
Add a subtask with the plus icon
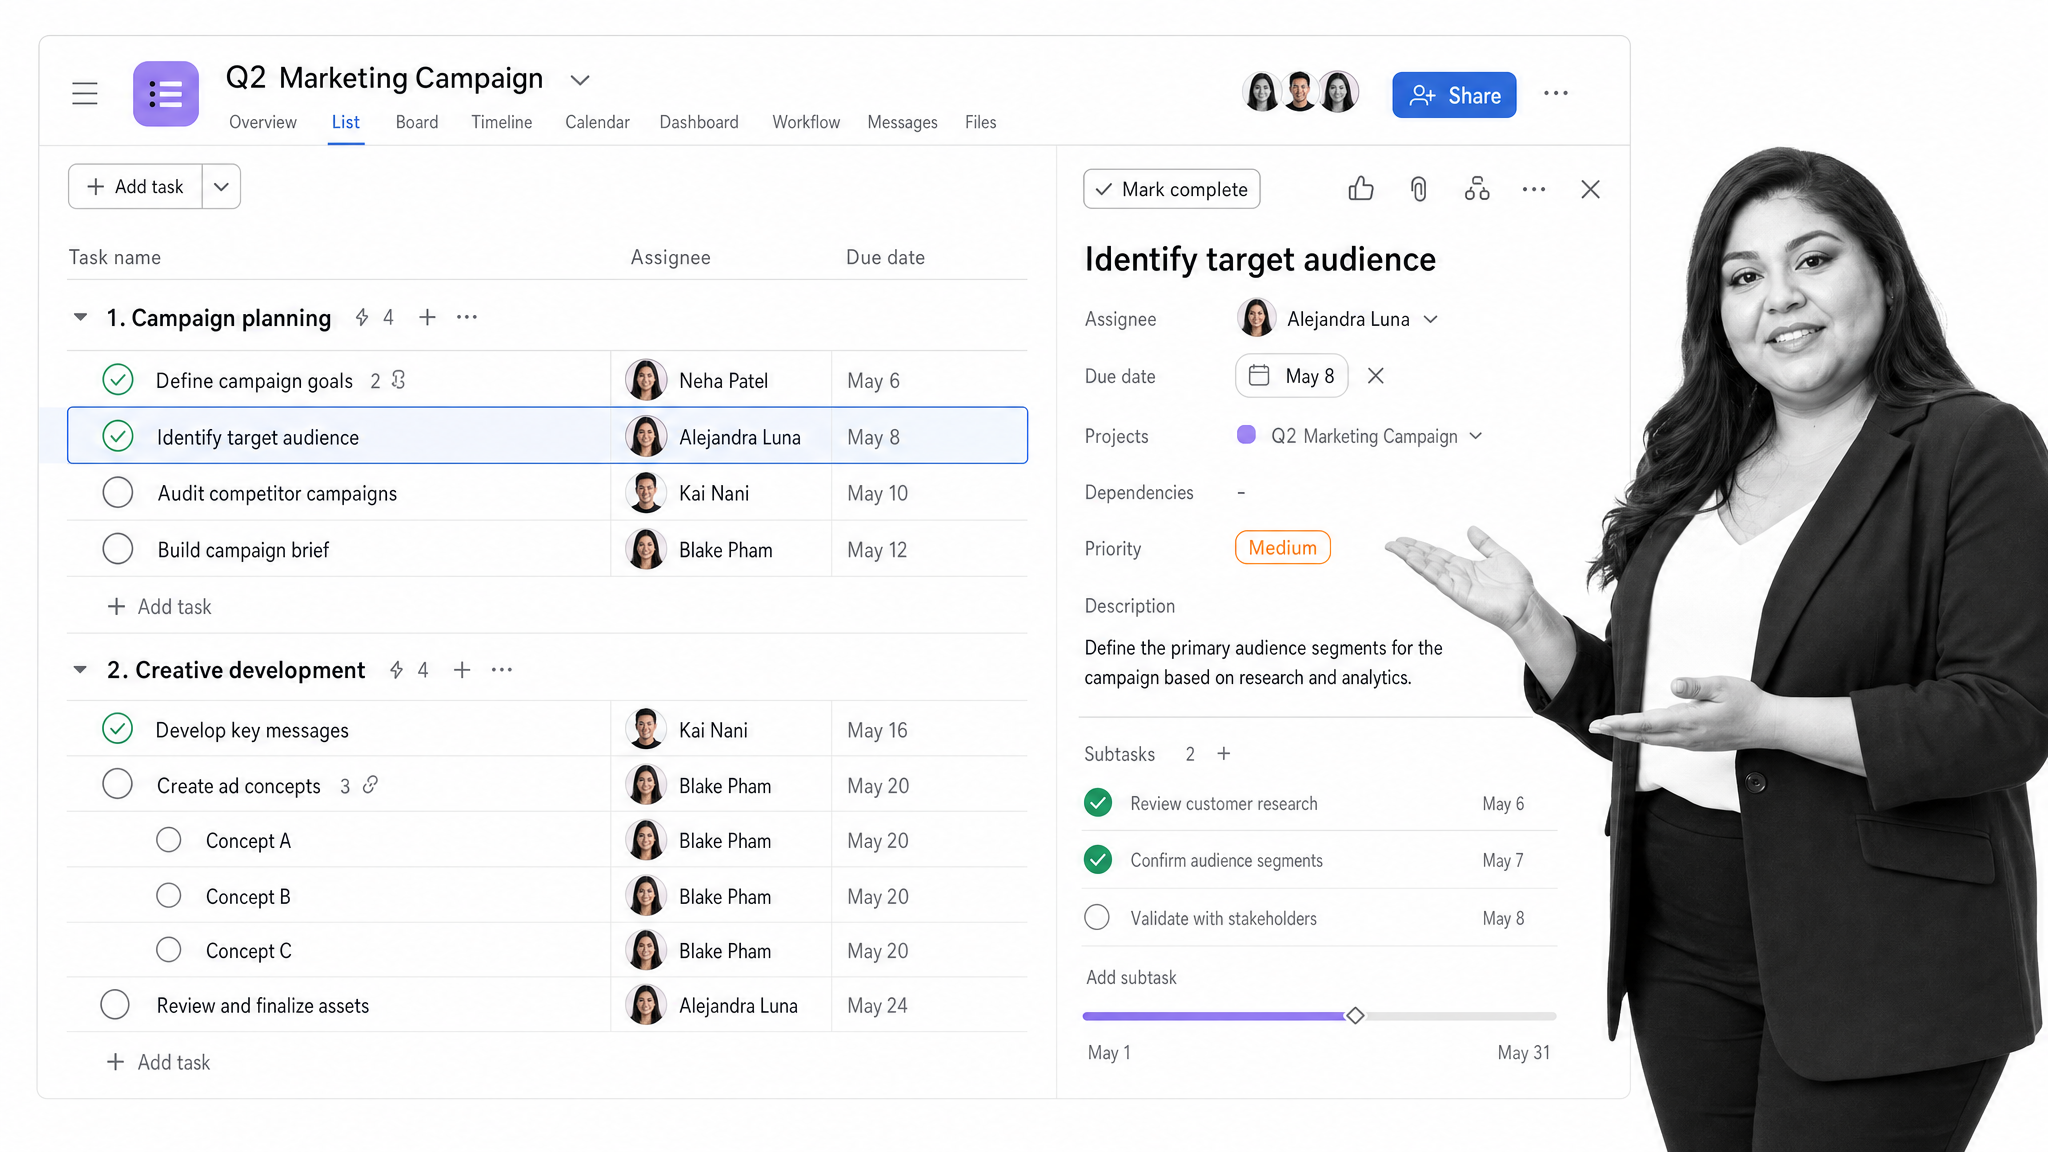[x=1223, y=754]
